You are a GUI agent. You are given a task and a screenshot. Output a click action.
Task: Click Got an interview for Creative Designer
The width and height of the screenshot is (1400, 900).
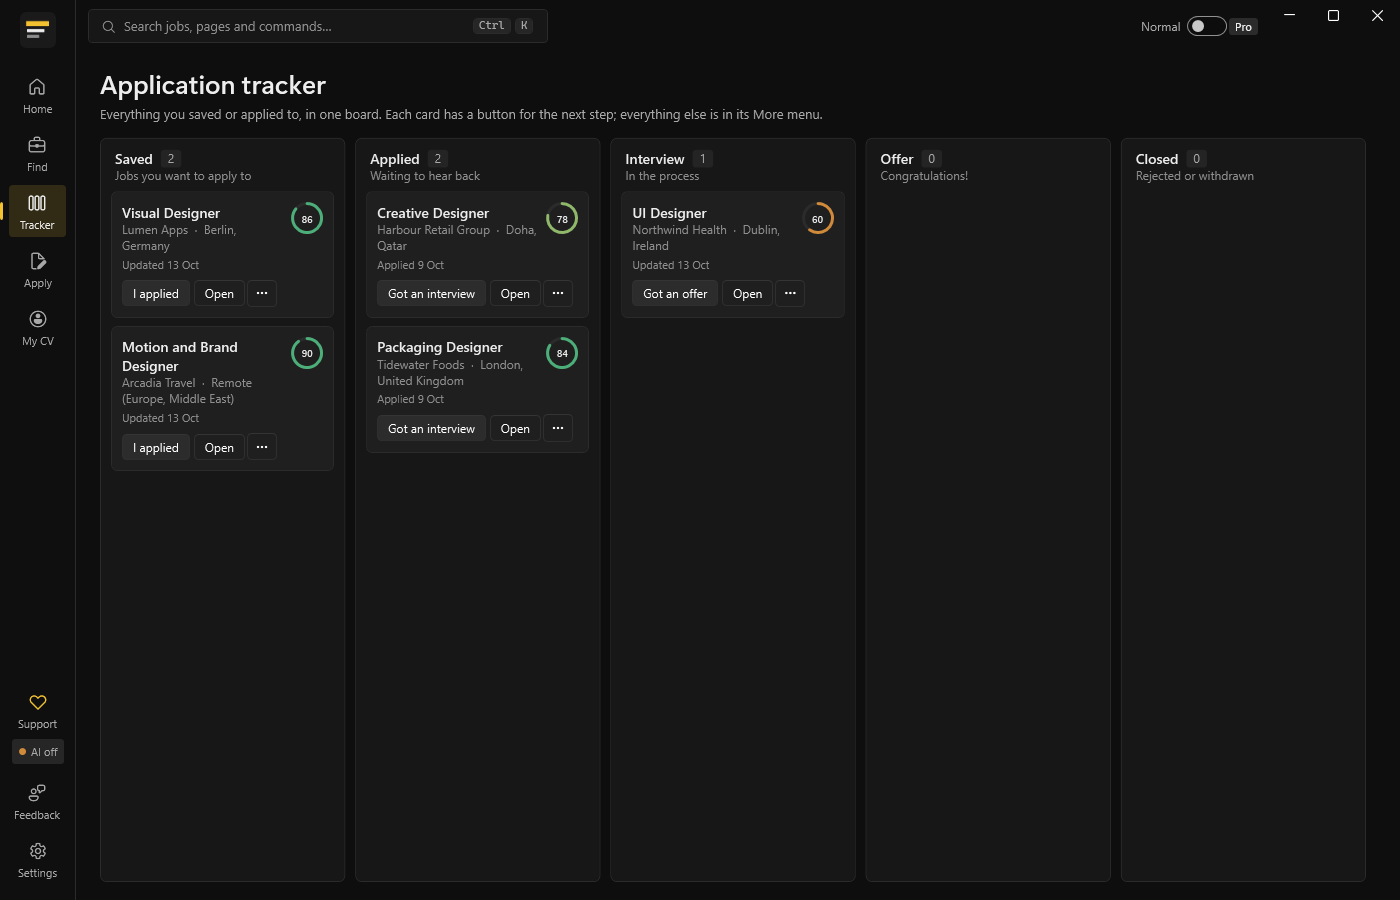(432, 293)
